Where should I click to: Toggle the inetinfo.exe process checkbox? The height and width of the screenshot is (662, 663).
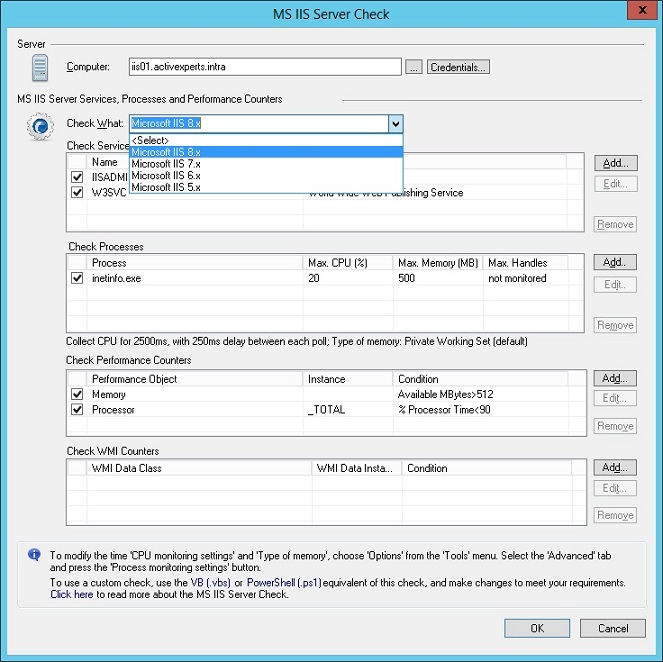tap(77, 278)
